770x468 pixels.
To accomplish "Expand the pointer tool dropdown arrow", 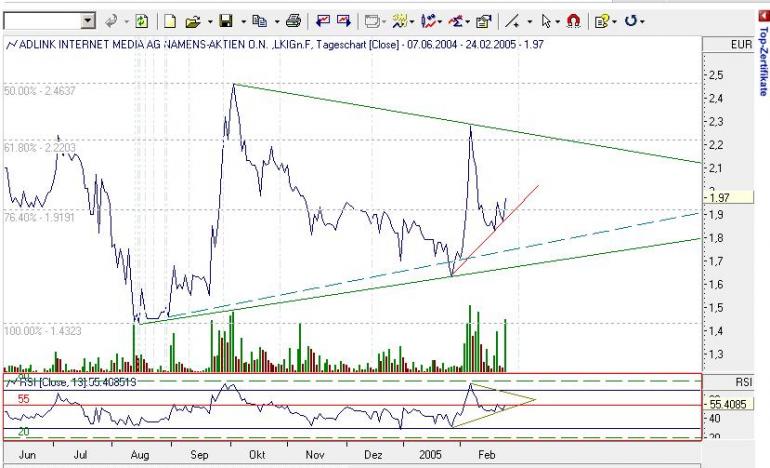I will click(x=557, y=22).
